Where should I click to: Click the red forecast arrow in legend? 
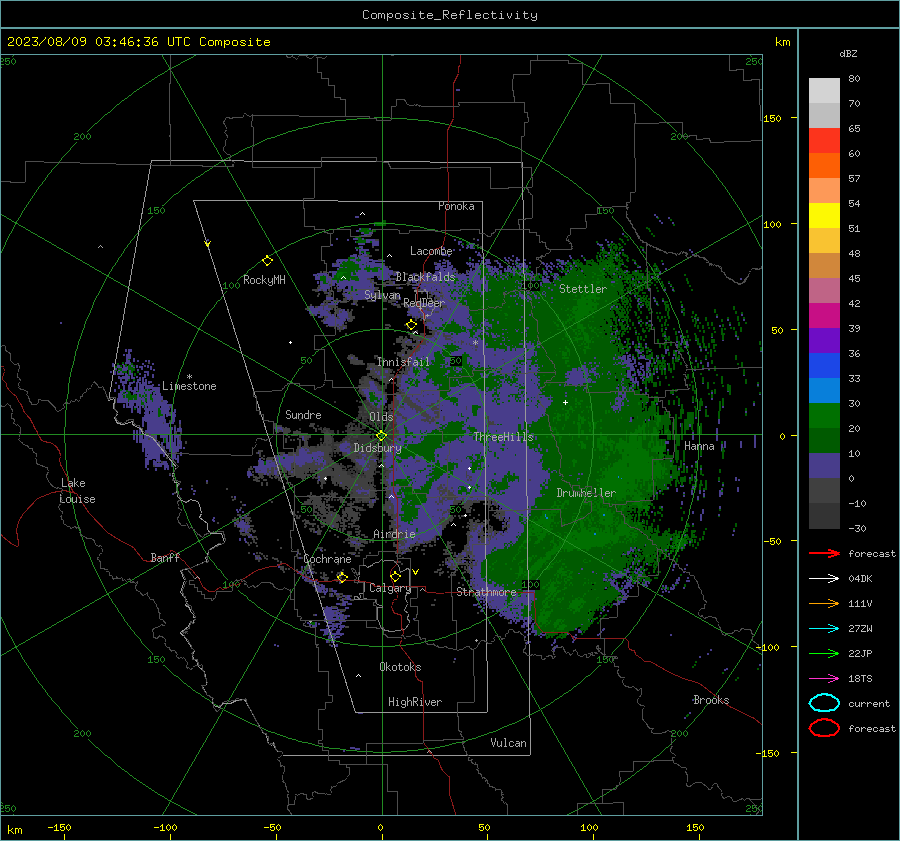[x=824, y=553]
